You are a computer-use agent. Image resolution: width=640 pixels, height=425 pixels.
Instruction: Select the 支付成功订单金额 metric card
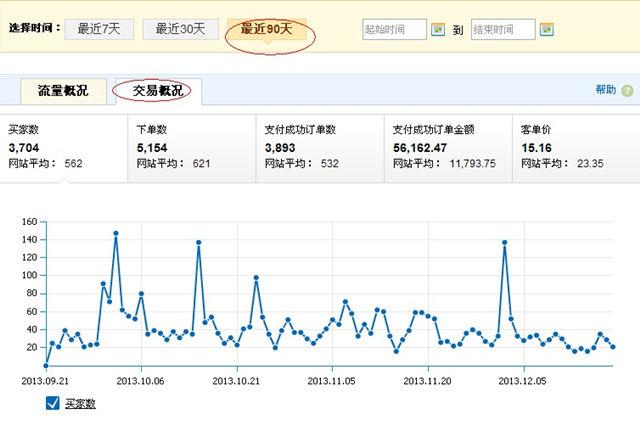tap(448, 148)
